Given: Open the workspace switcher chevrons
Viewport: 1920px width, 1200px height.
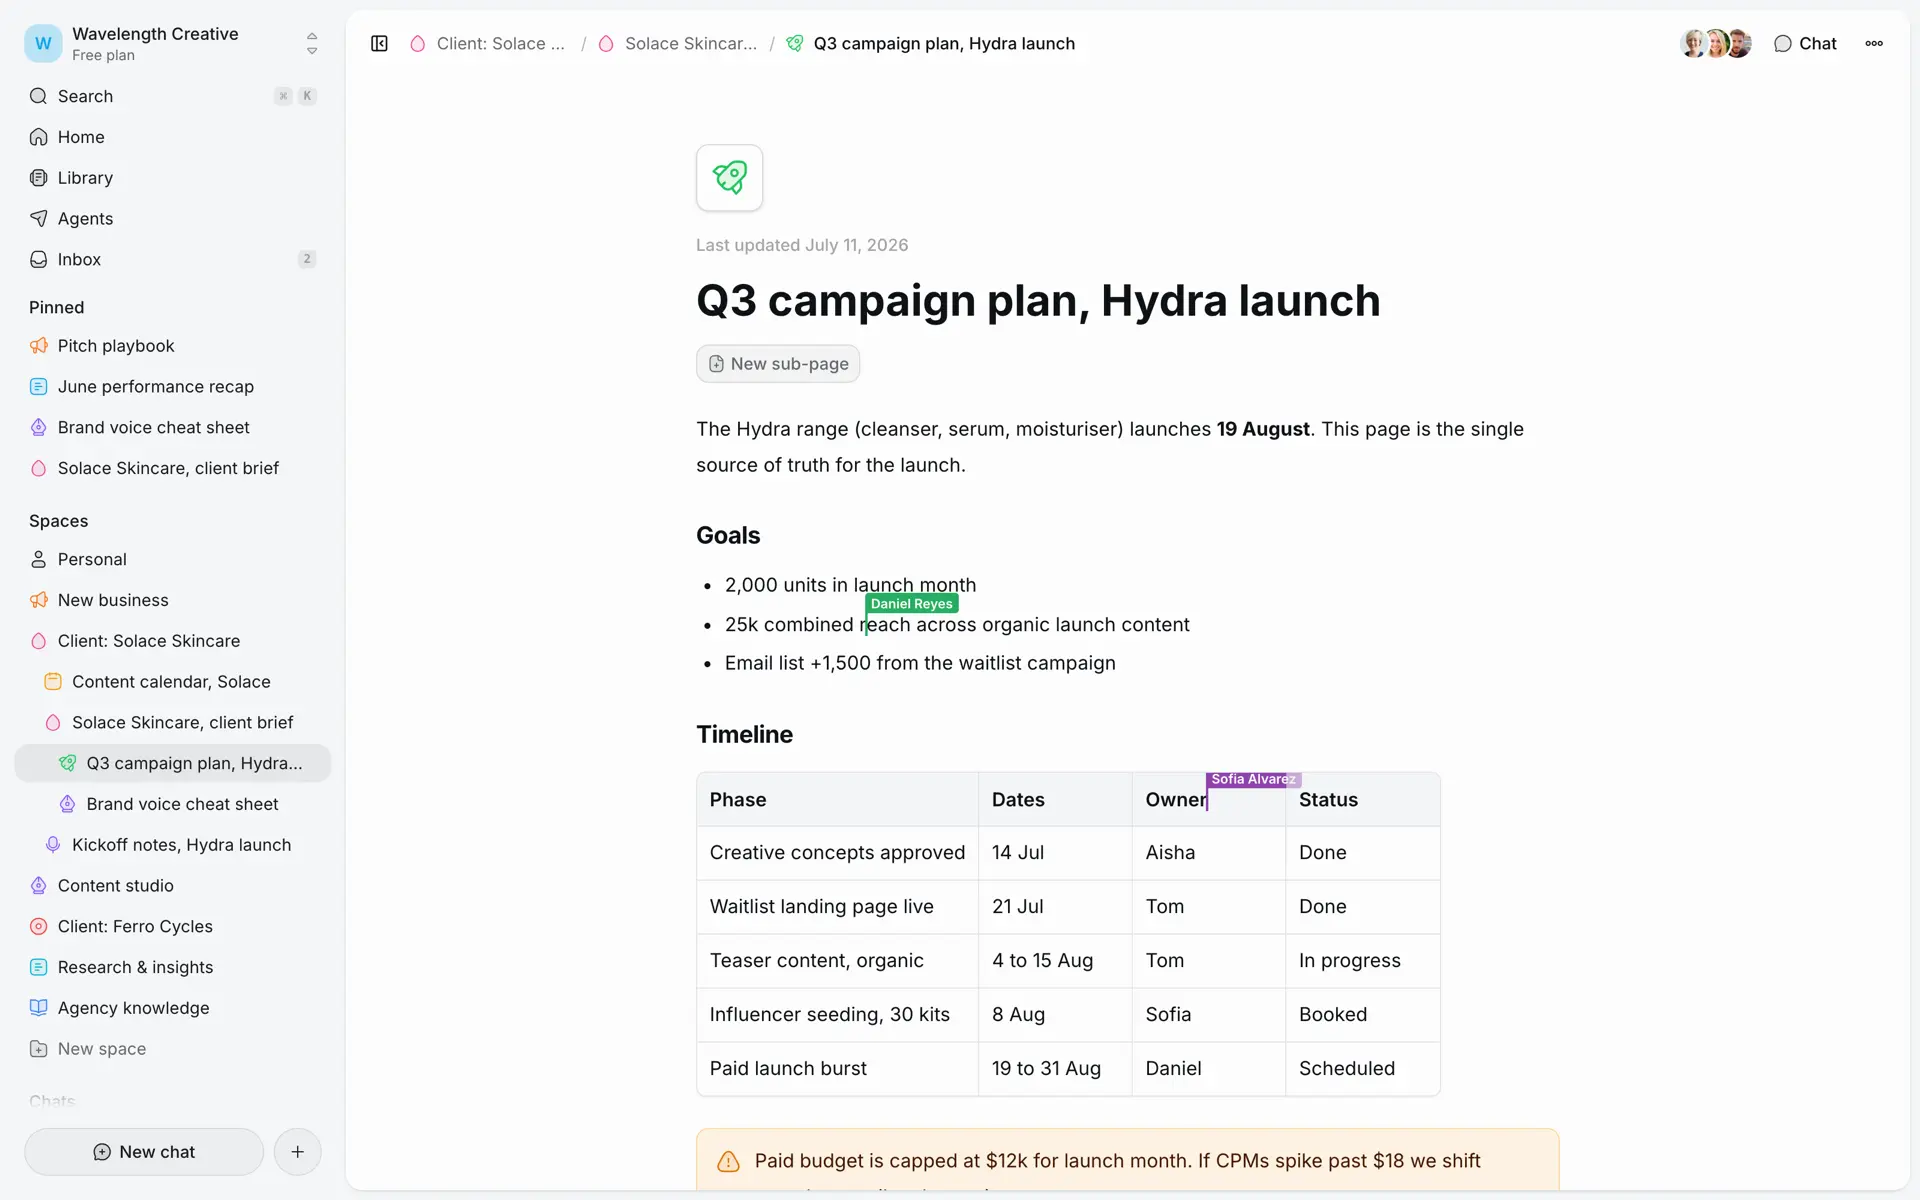Looking at the screenshot, I should (312, 43).
